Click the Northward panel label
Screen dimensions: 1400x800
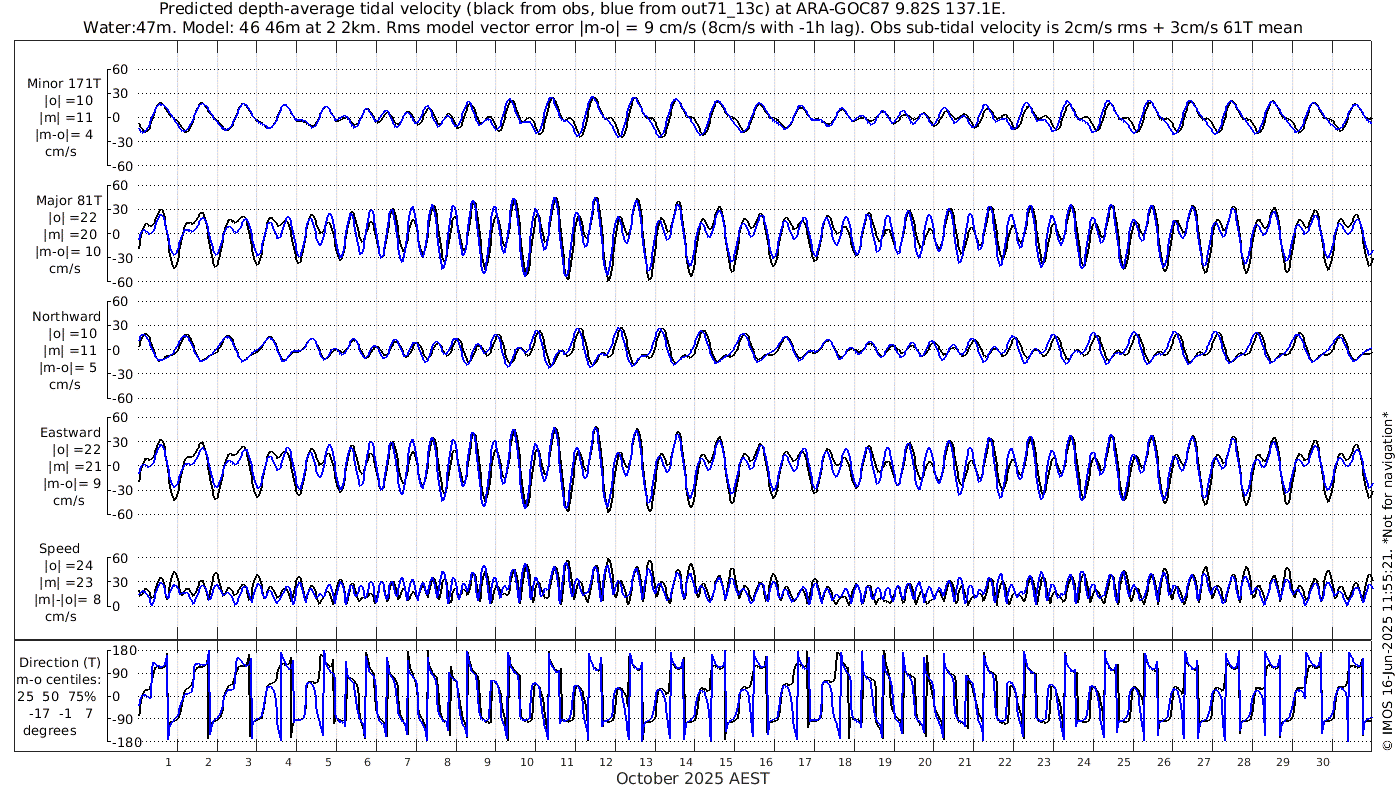(66, 316)
